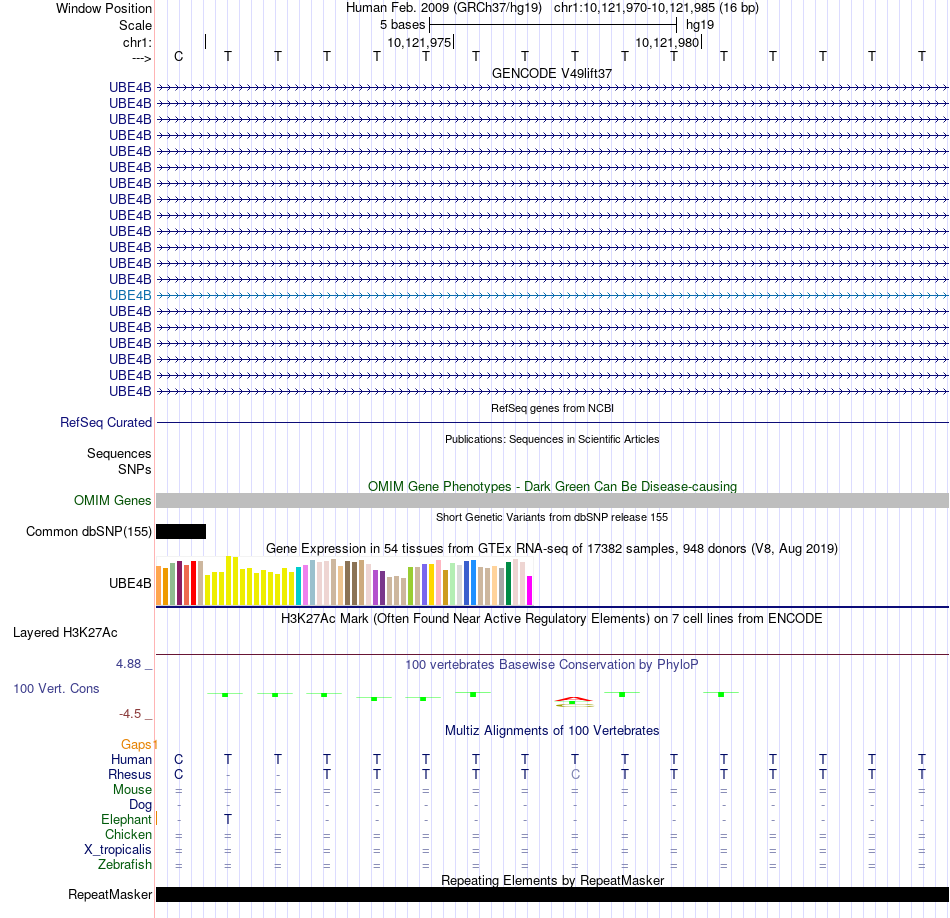Select the black dbSNP variant block
Viewport: 950px width, 918px height.
click(x=181, y=531)
